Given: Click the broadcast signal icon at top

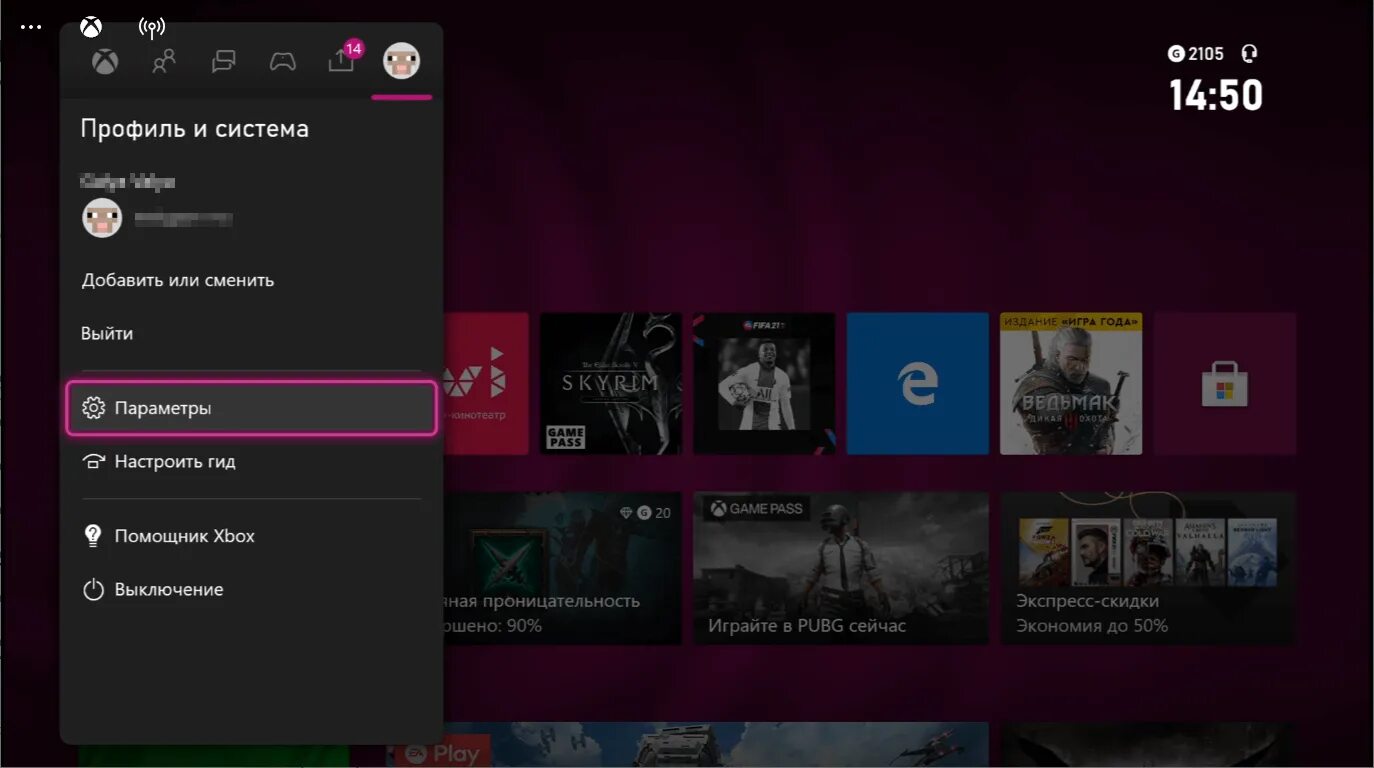Looking at the screenshot, I should [x=152, y=27].
